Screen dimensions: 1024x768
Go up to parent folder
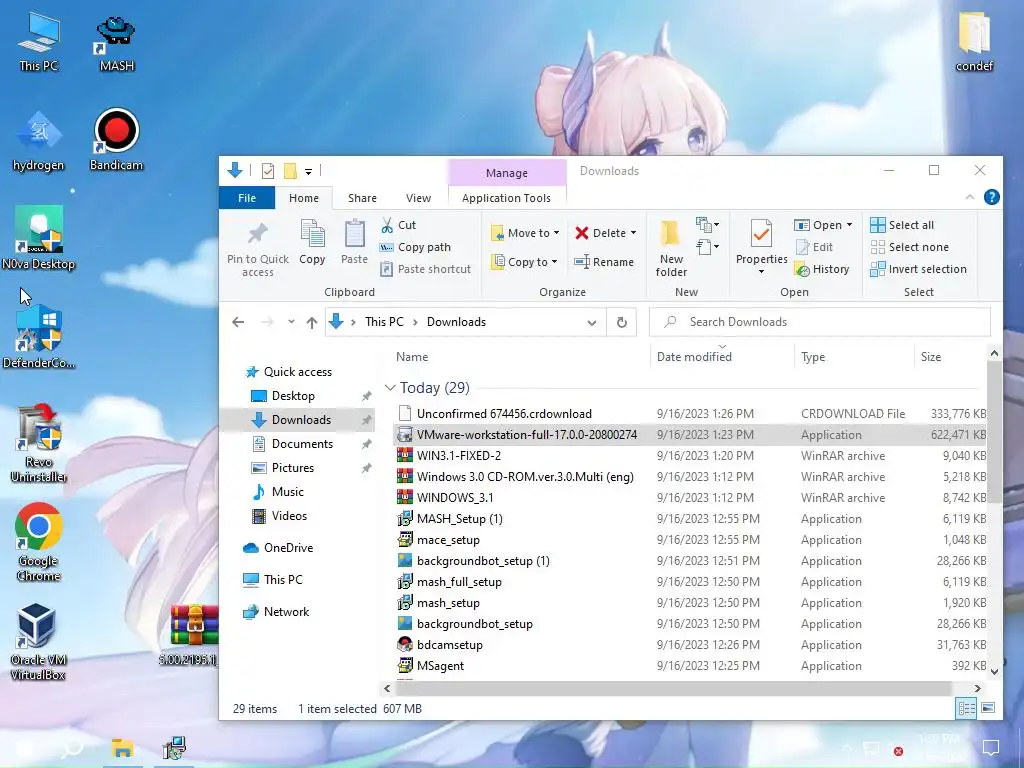(x=312, y=322)
